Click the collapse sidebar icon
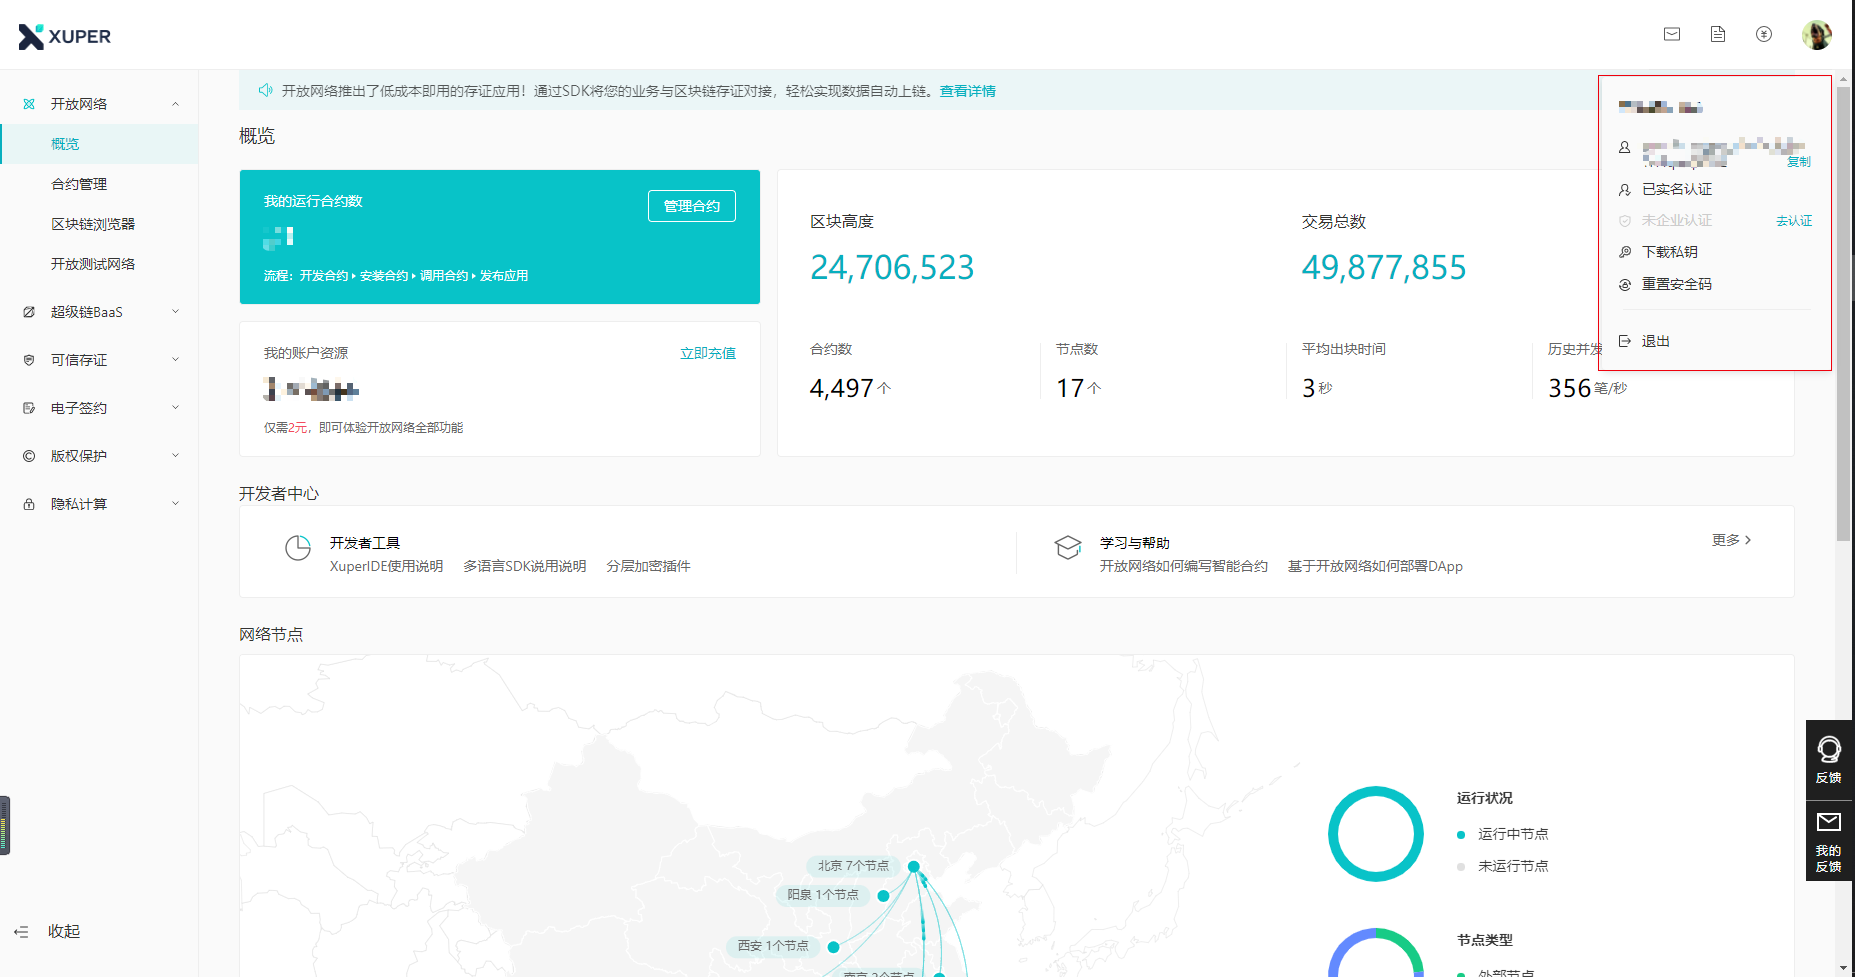Image resolution: width=1855 pixels, height=977 pixels. click(x=22, y=931)
